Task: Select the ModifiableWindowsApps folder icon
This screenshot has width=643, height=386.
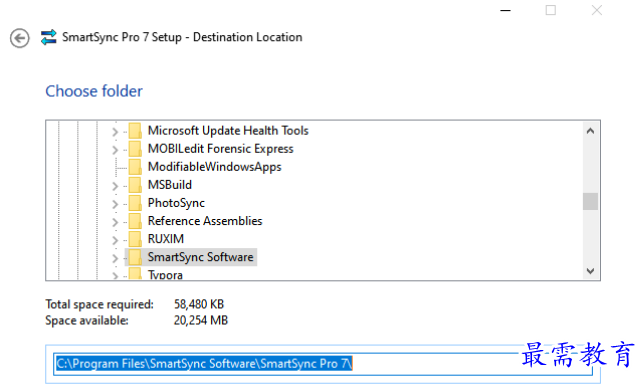Action: point(135,167)
